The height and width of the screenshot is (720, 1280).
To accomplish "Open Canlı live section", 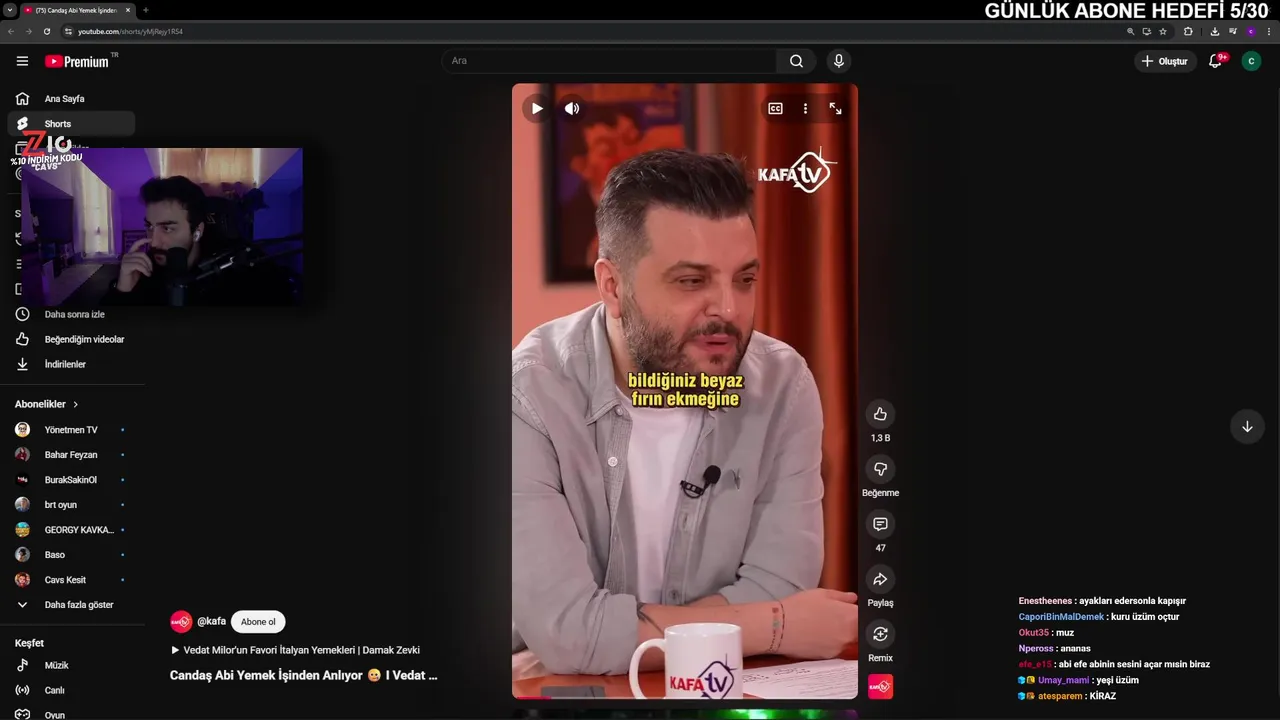I will [x=71, y=690].
